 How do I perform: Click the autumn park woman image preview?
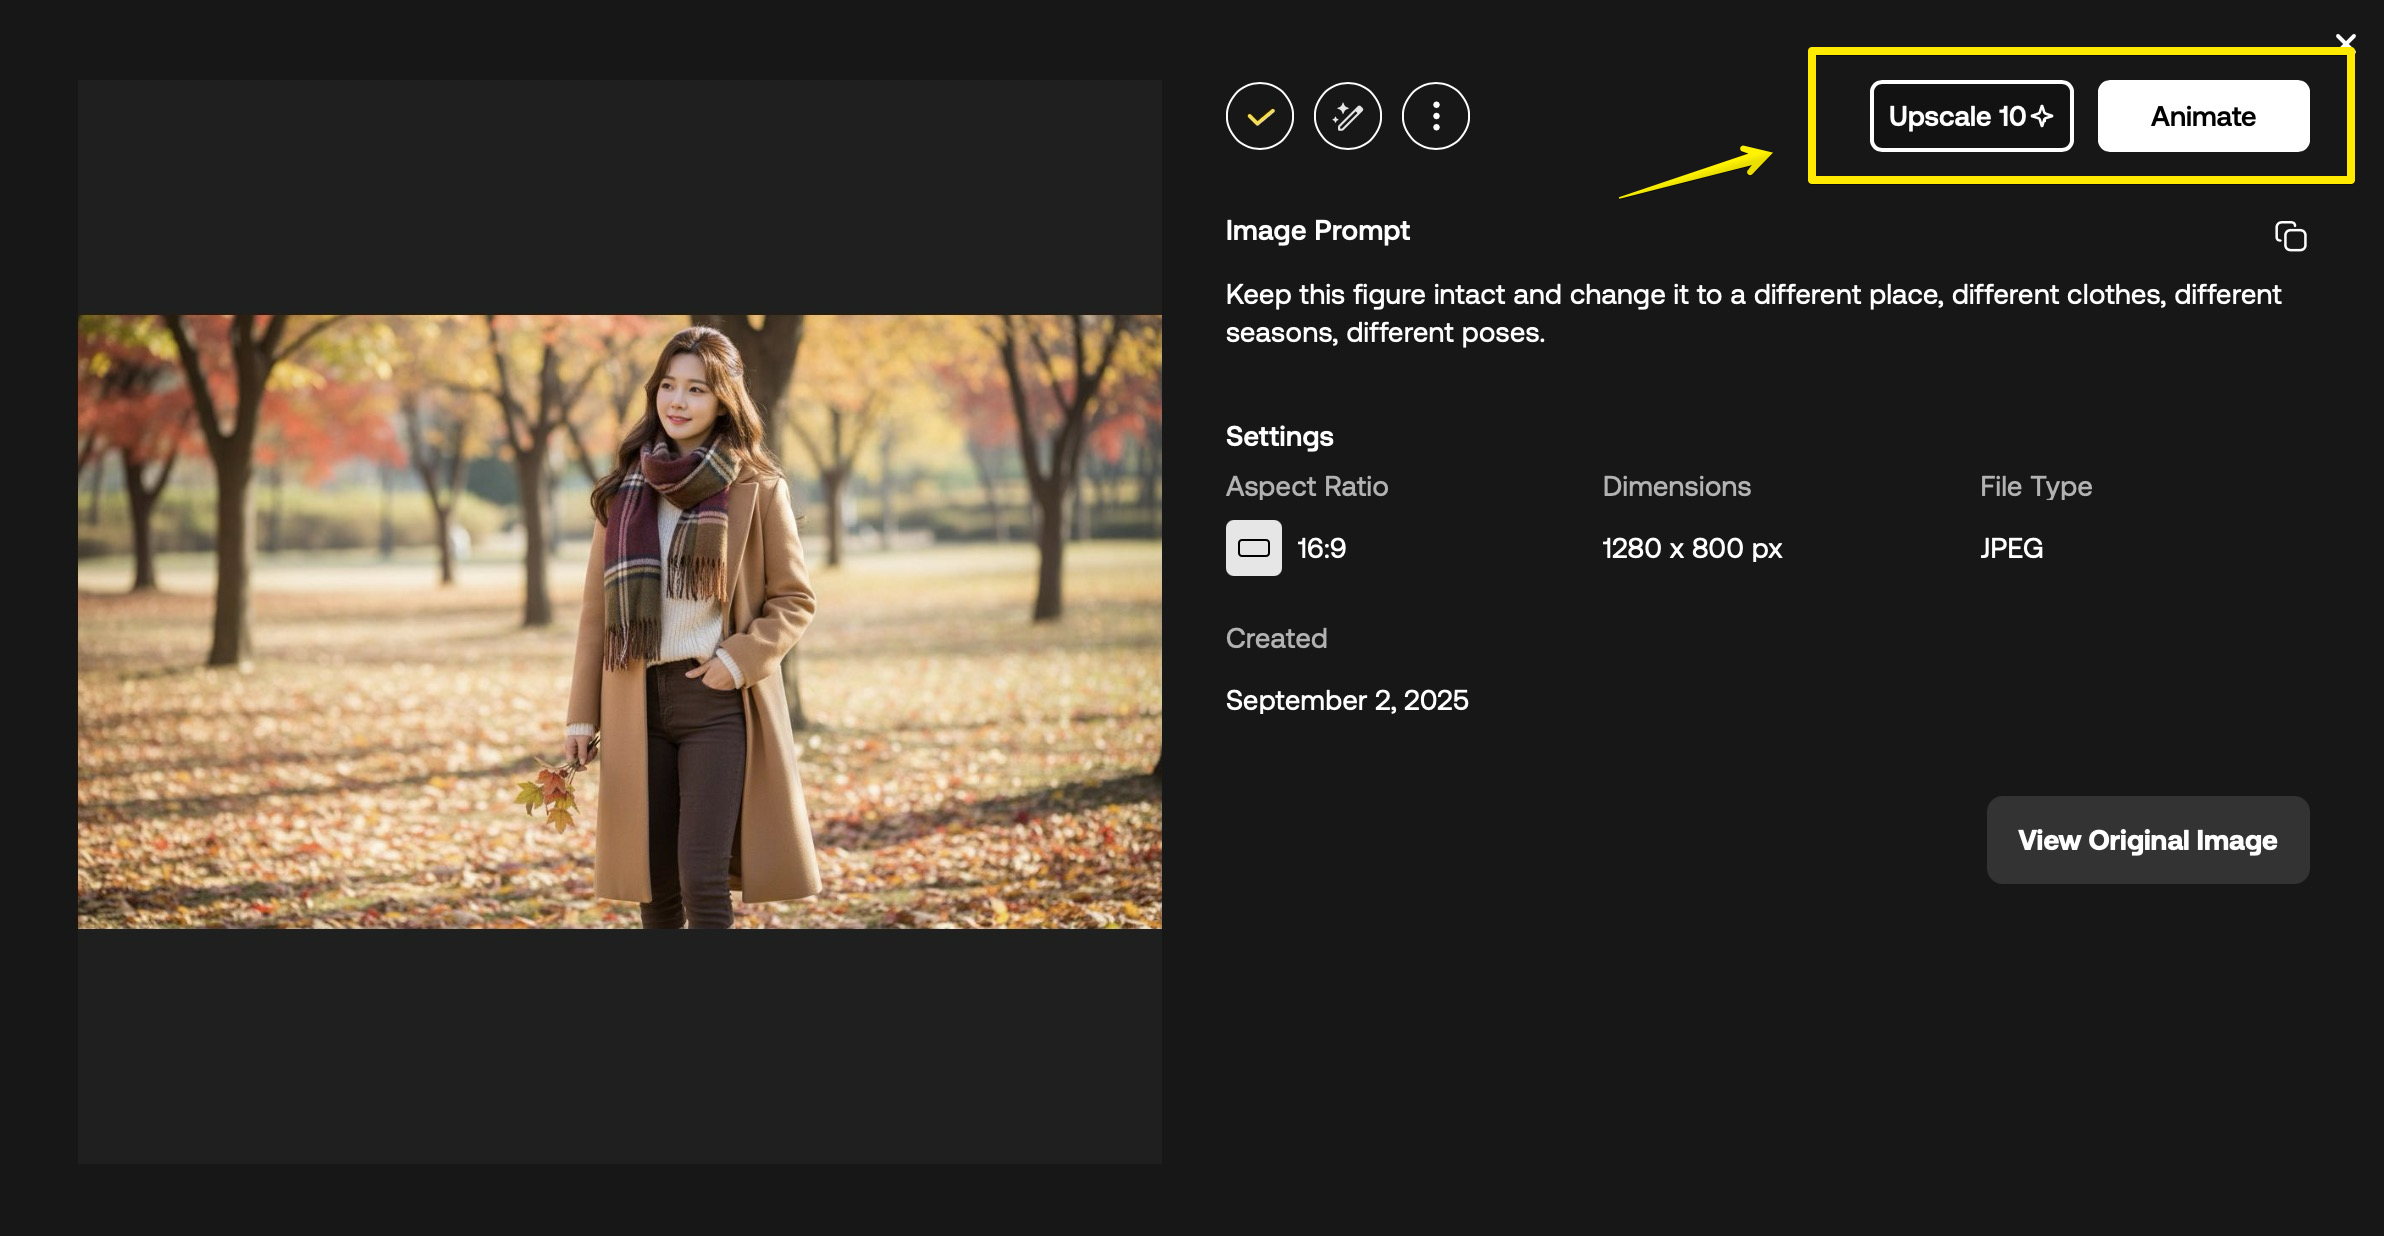[x=620, y=621]
